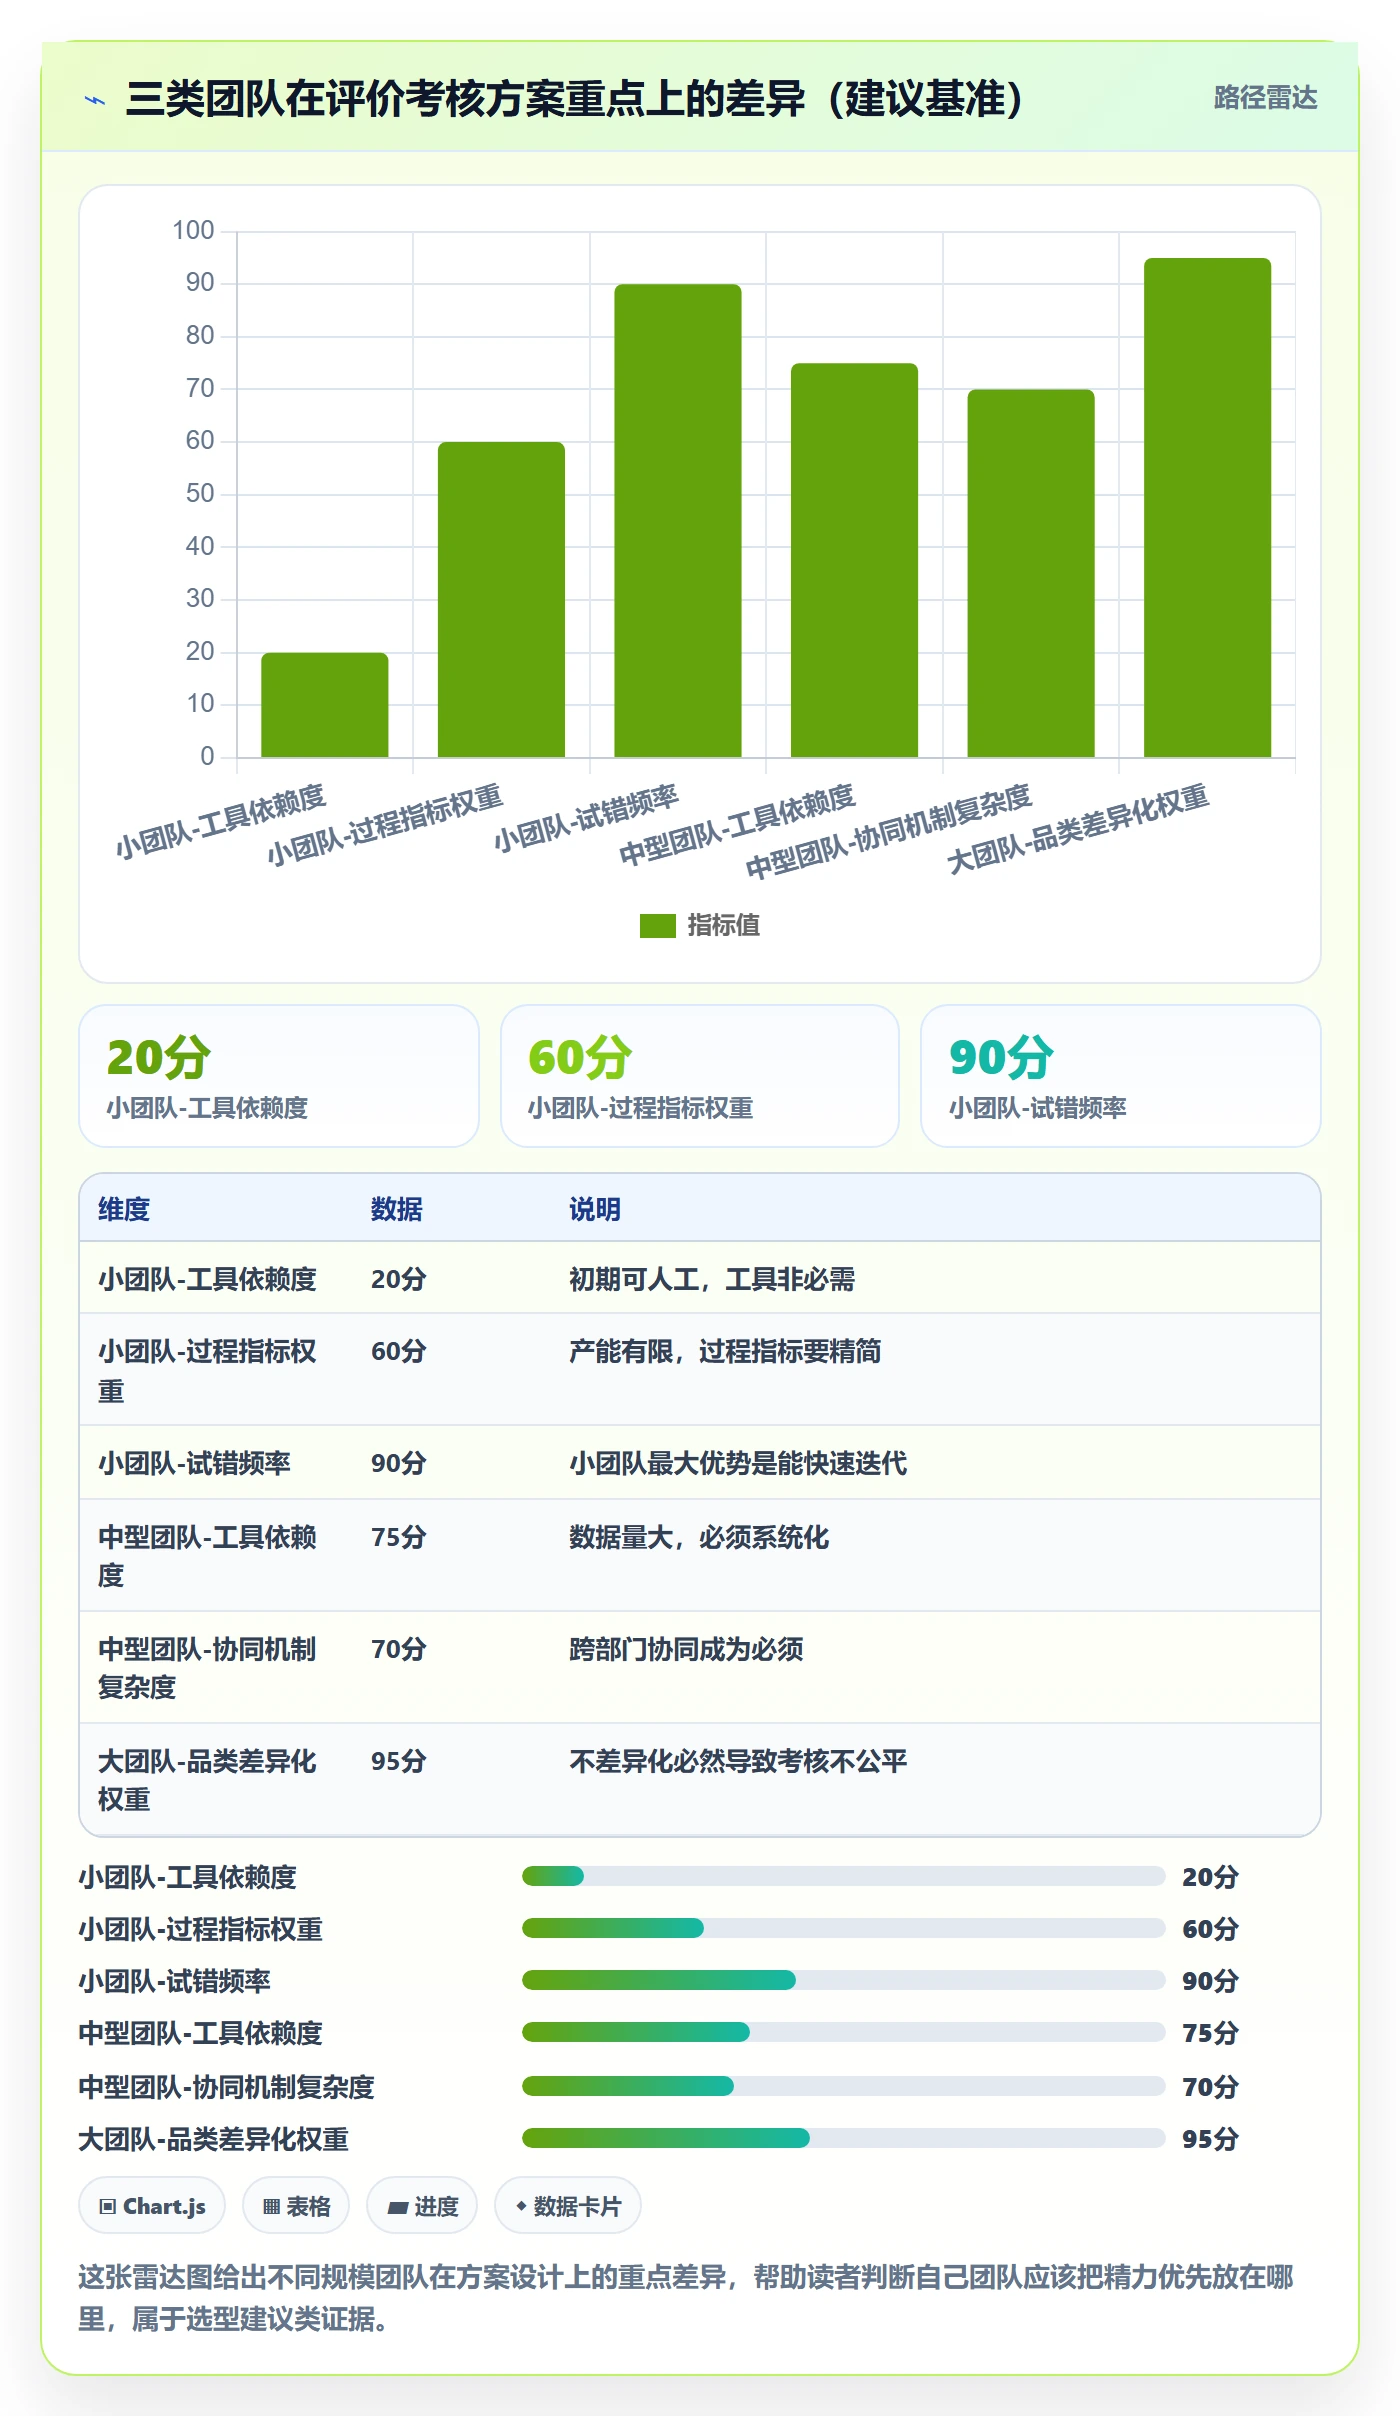Open the 60分 小团队-过程指标权重 card
This screenshot has width=1400, height=2416.
pos(700,1076)
